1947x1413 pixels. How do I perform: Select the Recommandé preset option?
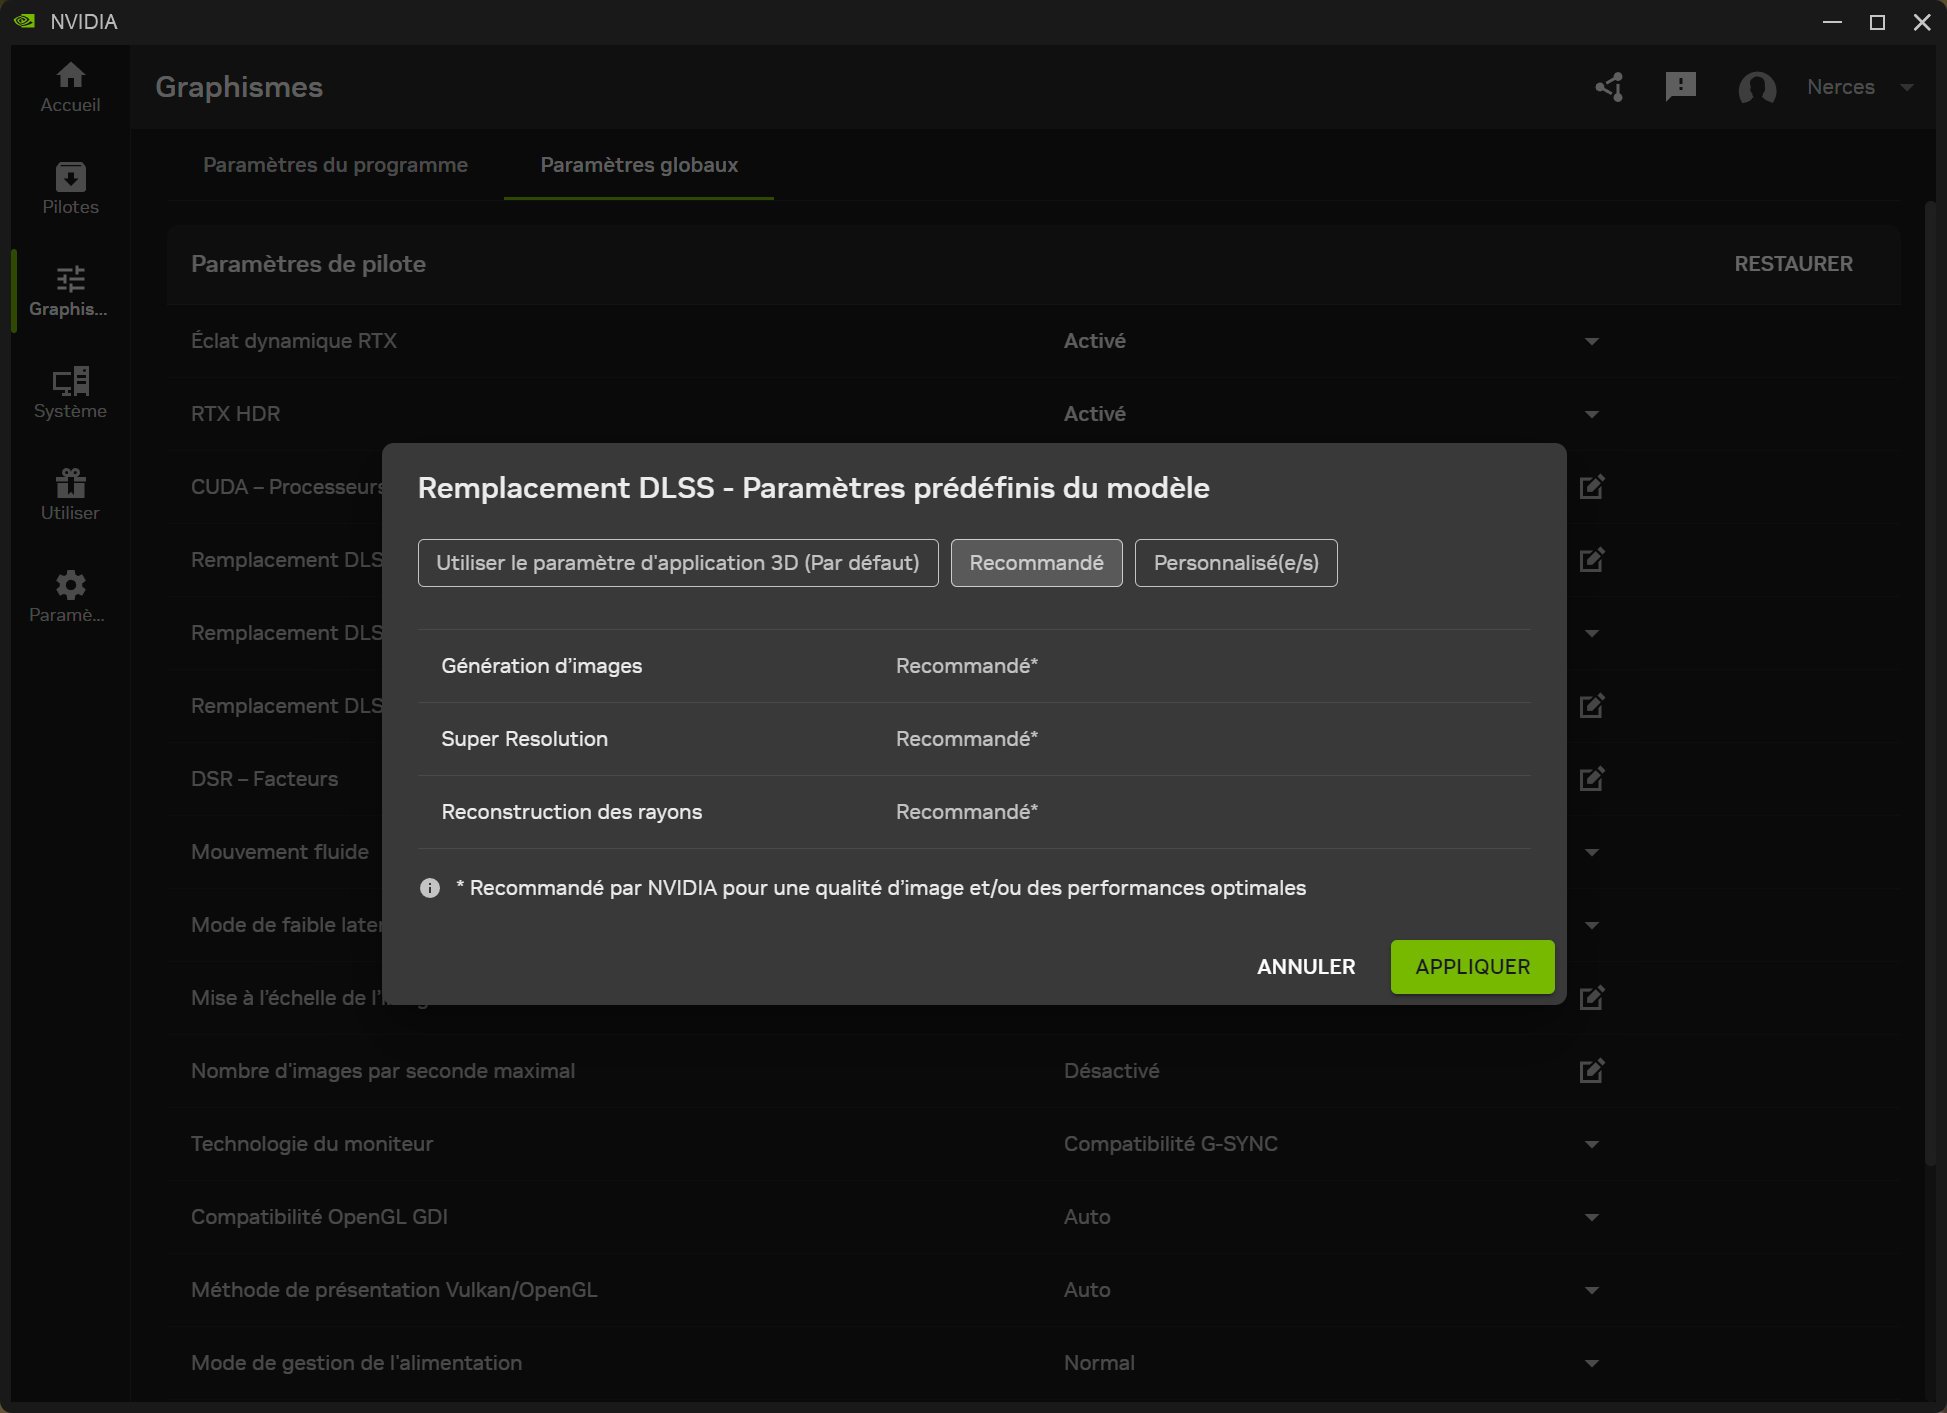1036,563
